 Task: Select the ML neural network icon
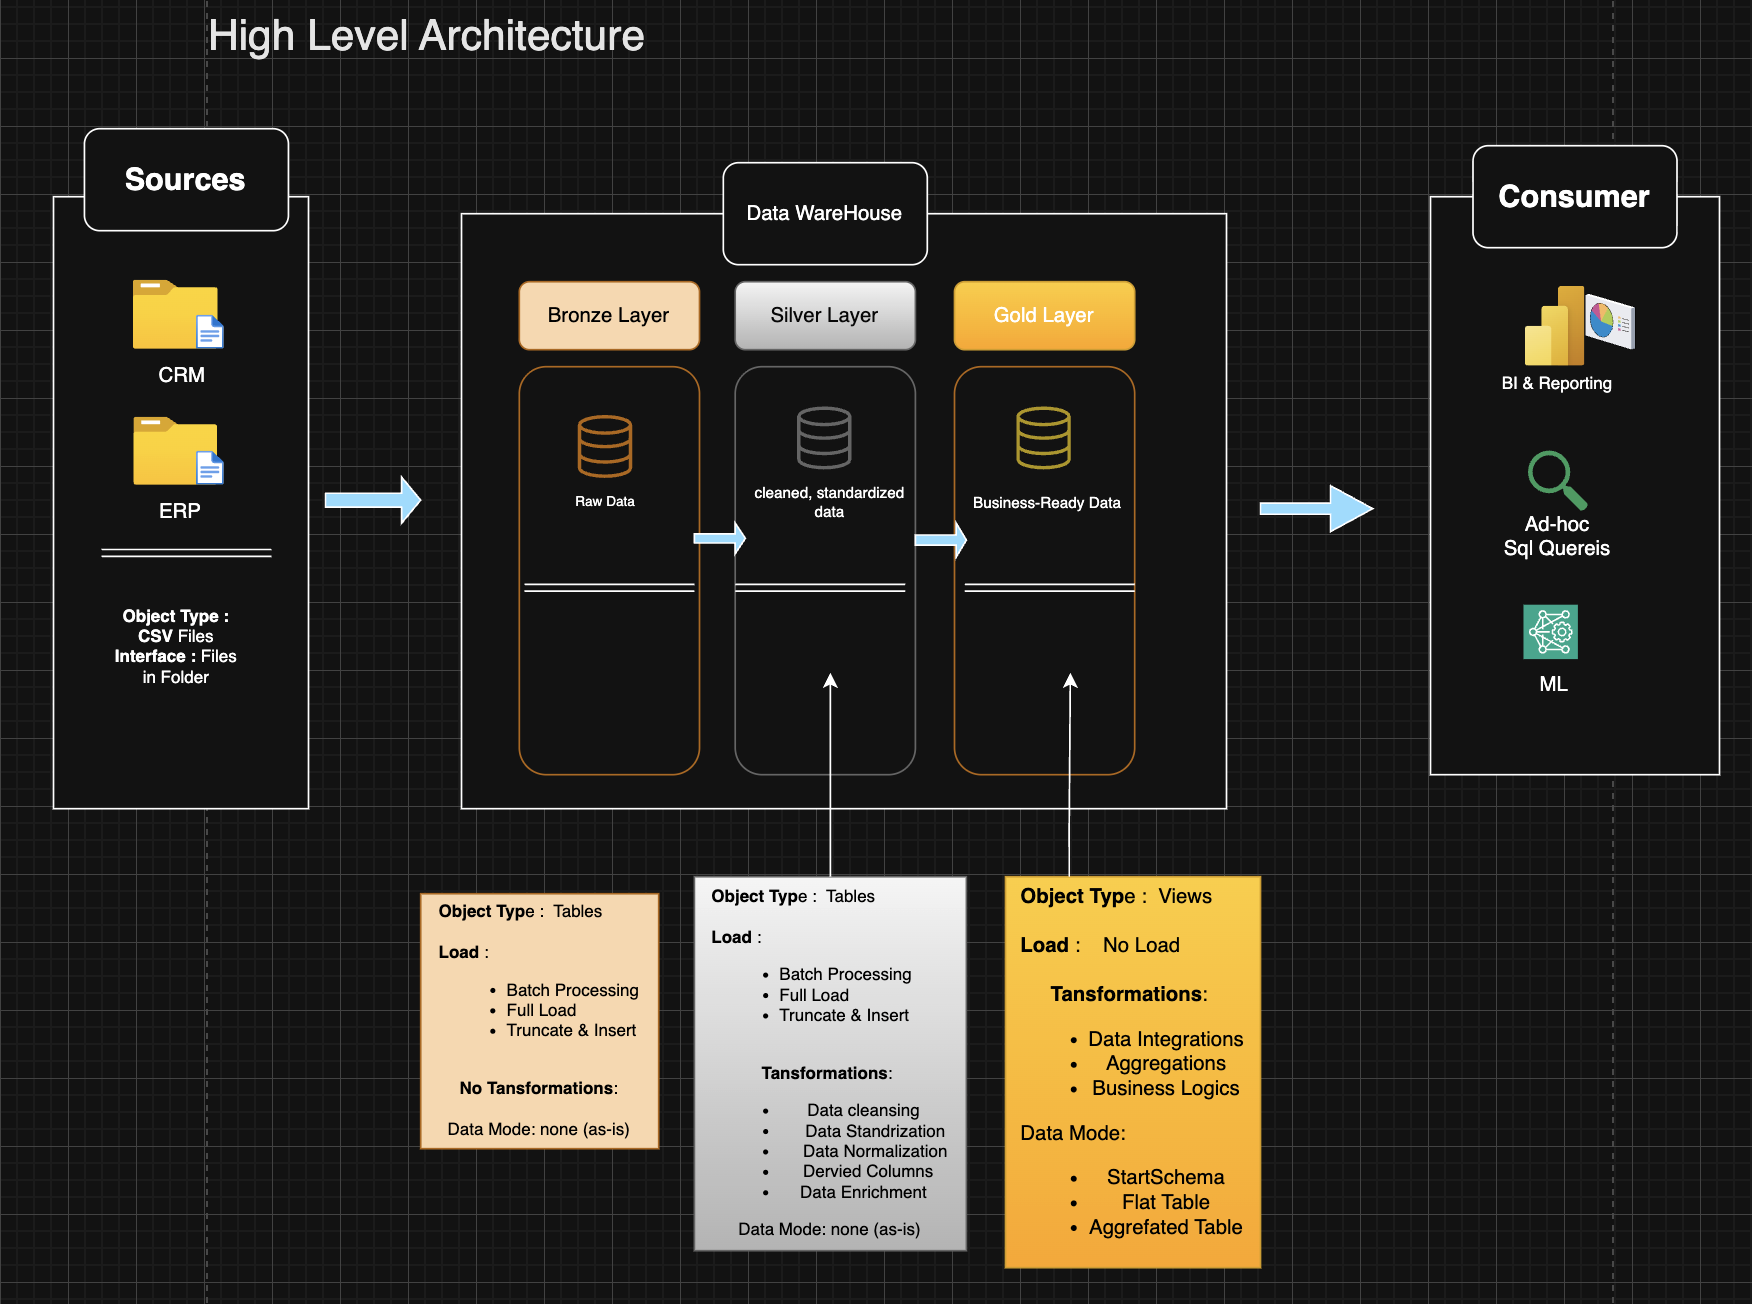coord(1551,631)
